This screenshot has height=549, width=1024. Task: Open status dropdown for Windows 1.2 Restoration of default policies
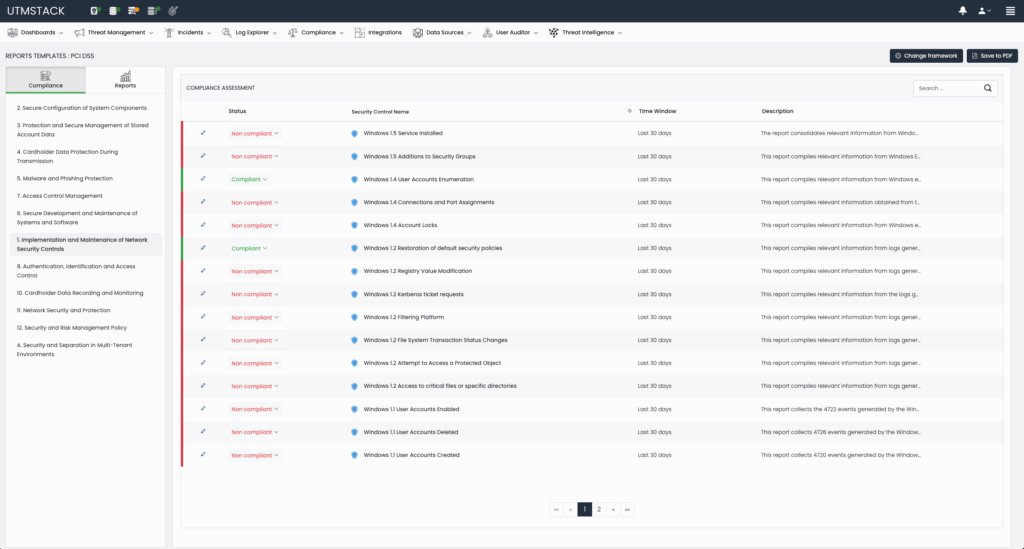[x=249, y=249]
